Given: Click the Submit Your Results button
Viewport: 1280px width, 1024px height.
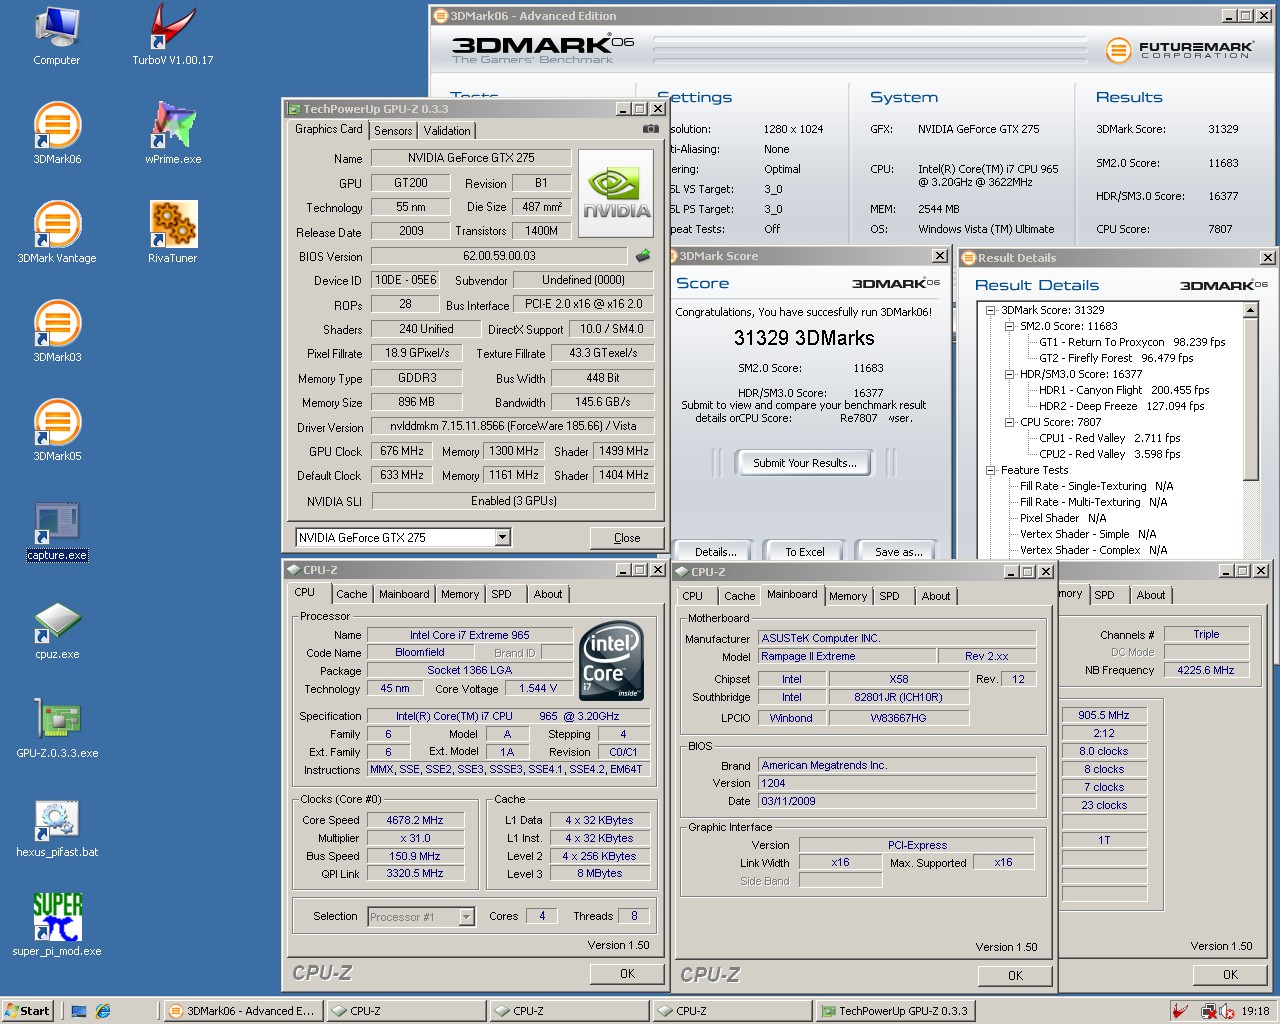Looking at the screenshot, I should coord(804,463).
